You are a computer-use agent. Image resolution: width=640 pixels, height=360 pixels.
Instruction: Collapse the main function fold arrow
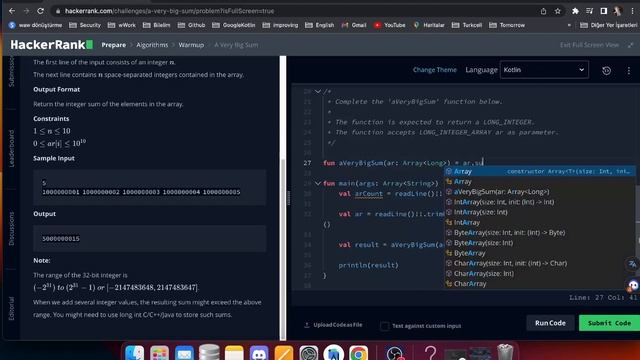tap(318, 183)
